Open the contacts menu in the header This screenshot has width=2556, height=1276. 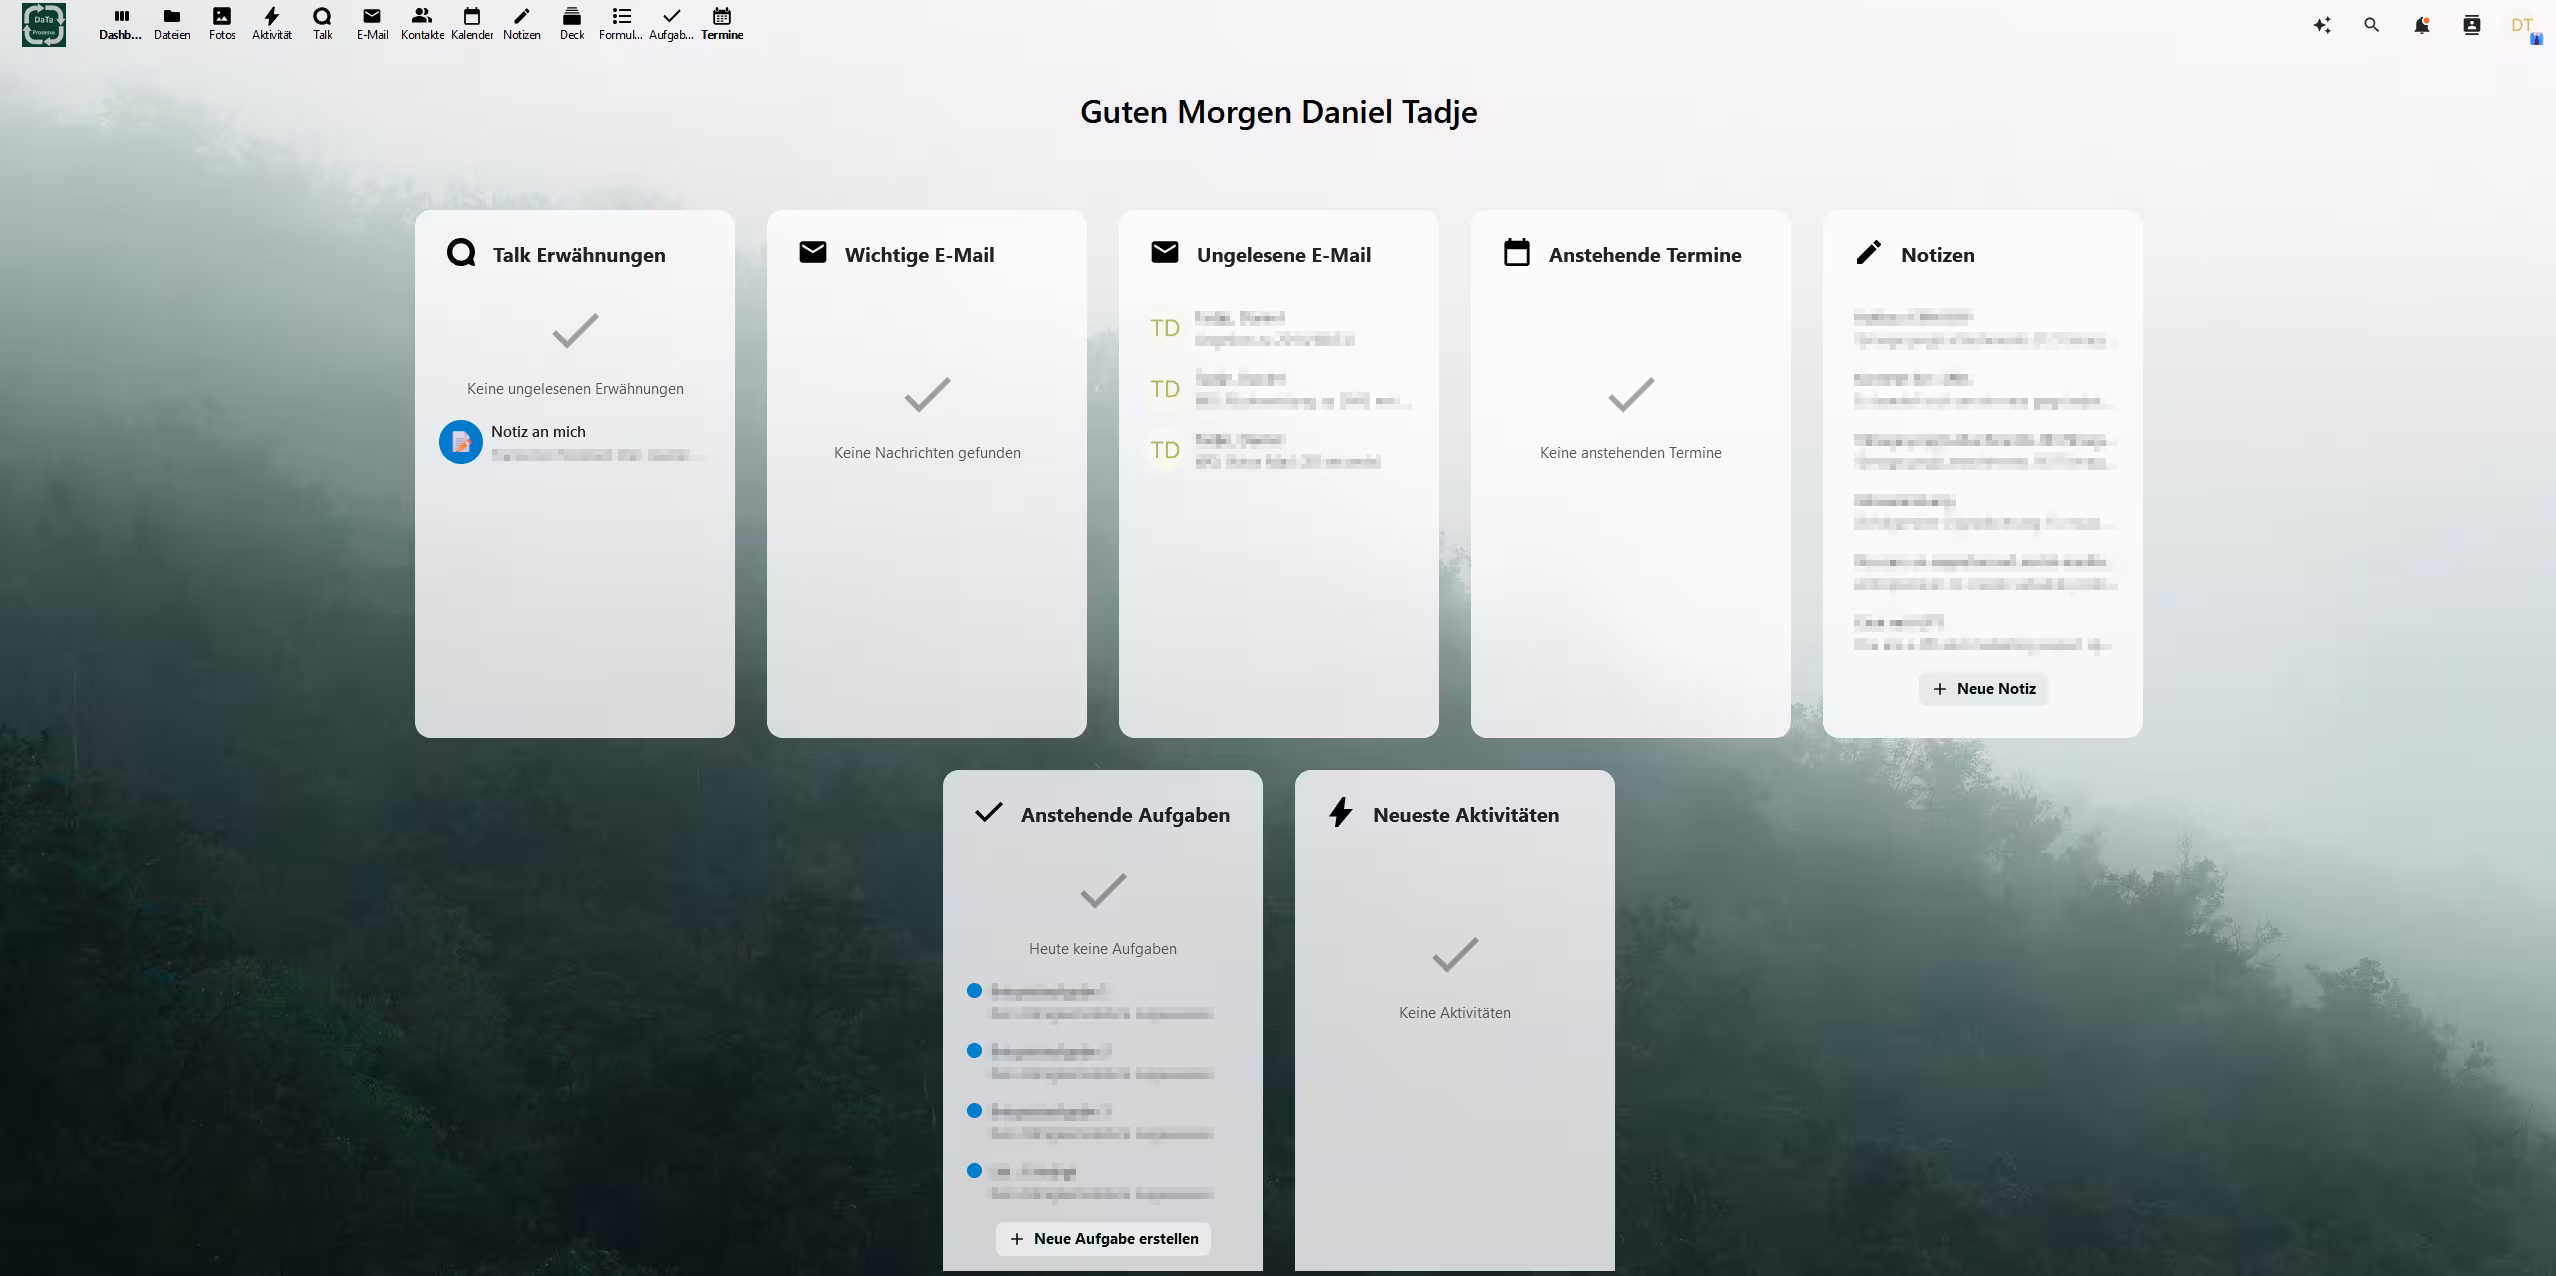[2470, 24]
